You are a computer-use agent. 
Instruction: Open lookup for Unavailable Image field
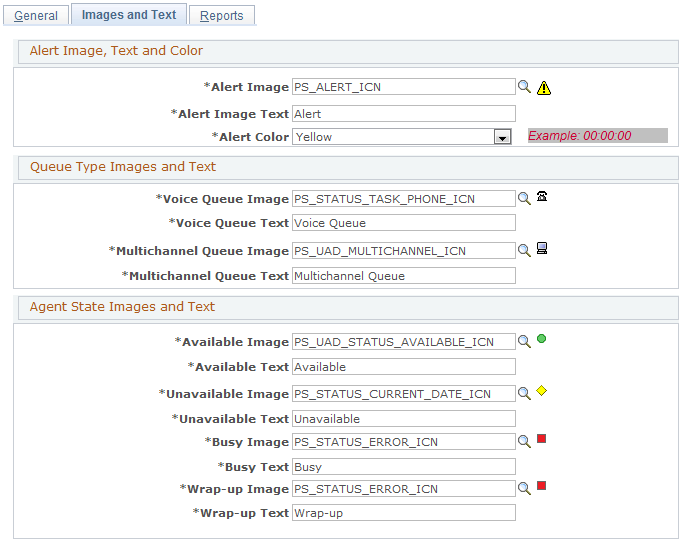524,393
